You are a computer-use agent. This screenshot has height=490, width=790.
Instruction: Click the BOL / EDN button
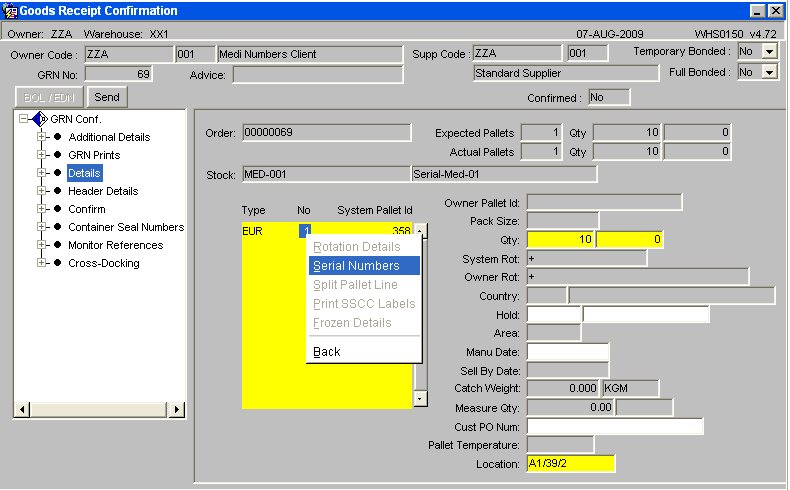click(49, 97)
